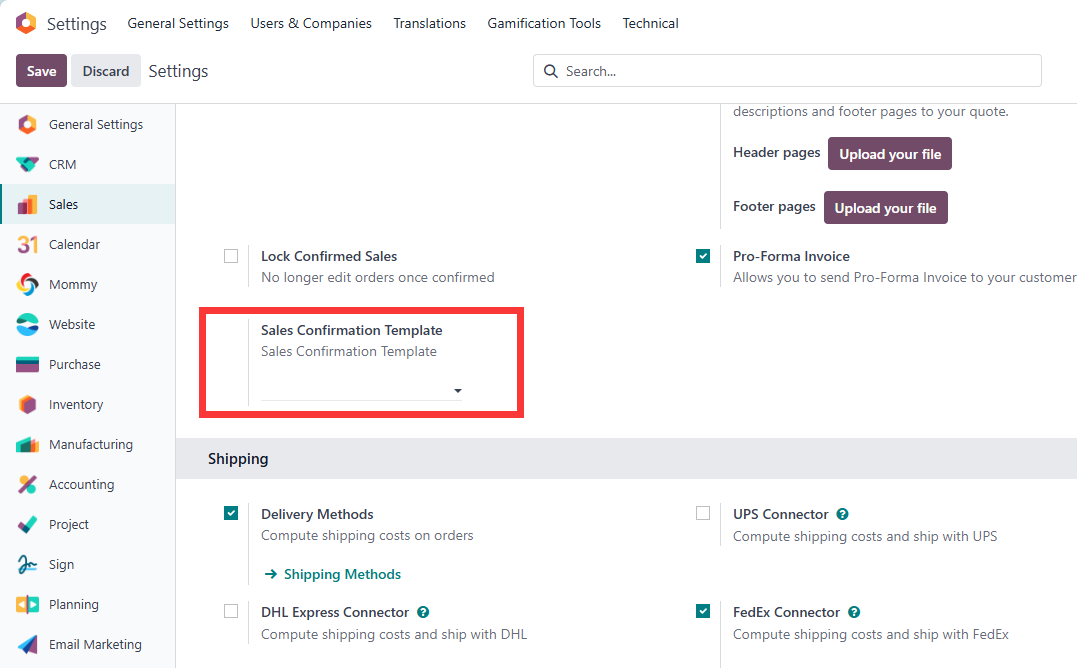Open the Project module icon
The width and height of the screenshot is (1077, 668).
coord(27,525)
